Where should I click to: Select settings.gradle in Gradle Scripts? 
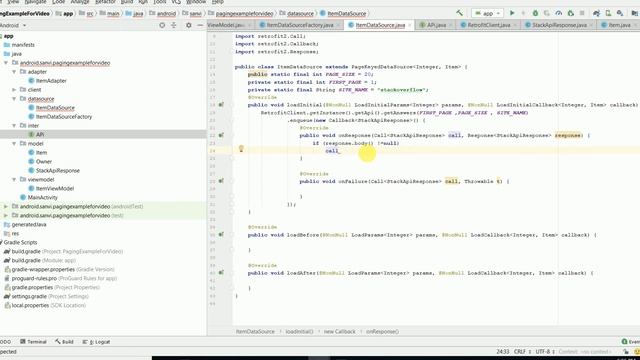point(46,296)
